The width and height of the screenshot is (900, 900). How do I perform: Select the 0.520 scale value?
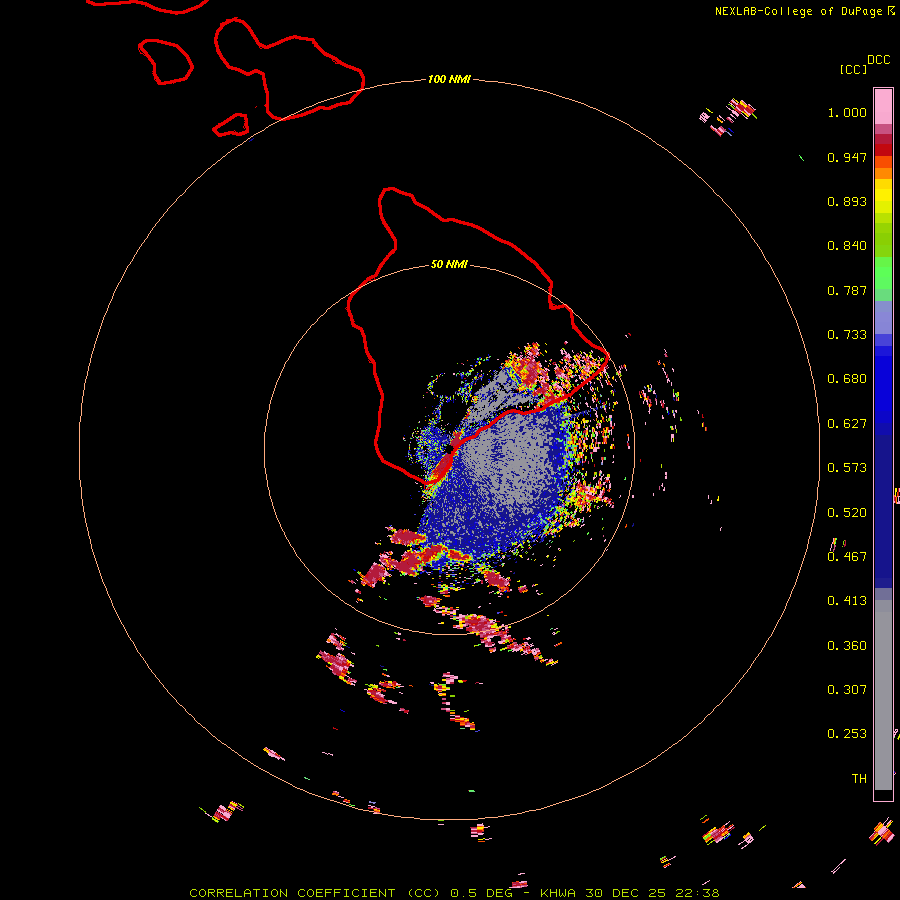coord(847,513)
